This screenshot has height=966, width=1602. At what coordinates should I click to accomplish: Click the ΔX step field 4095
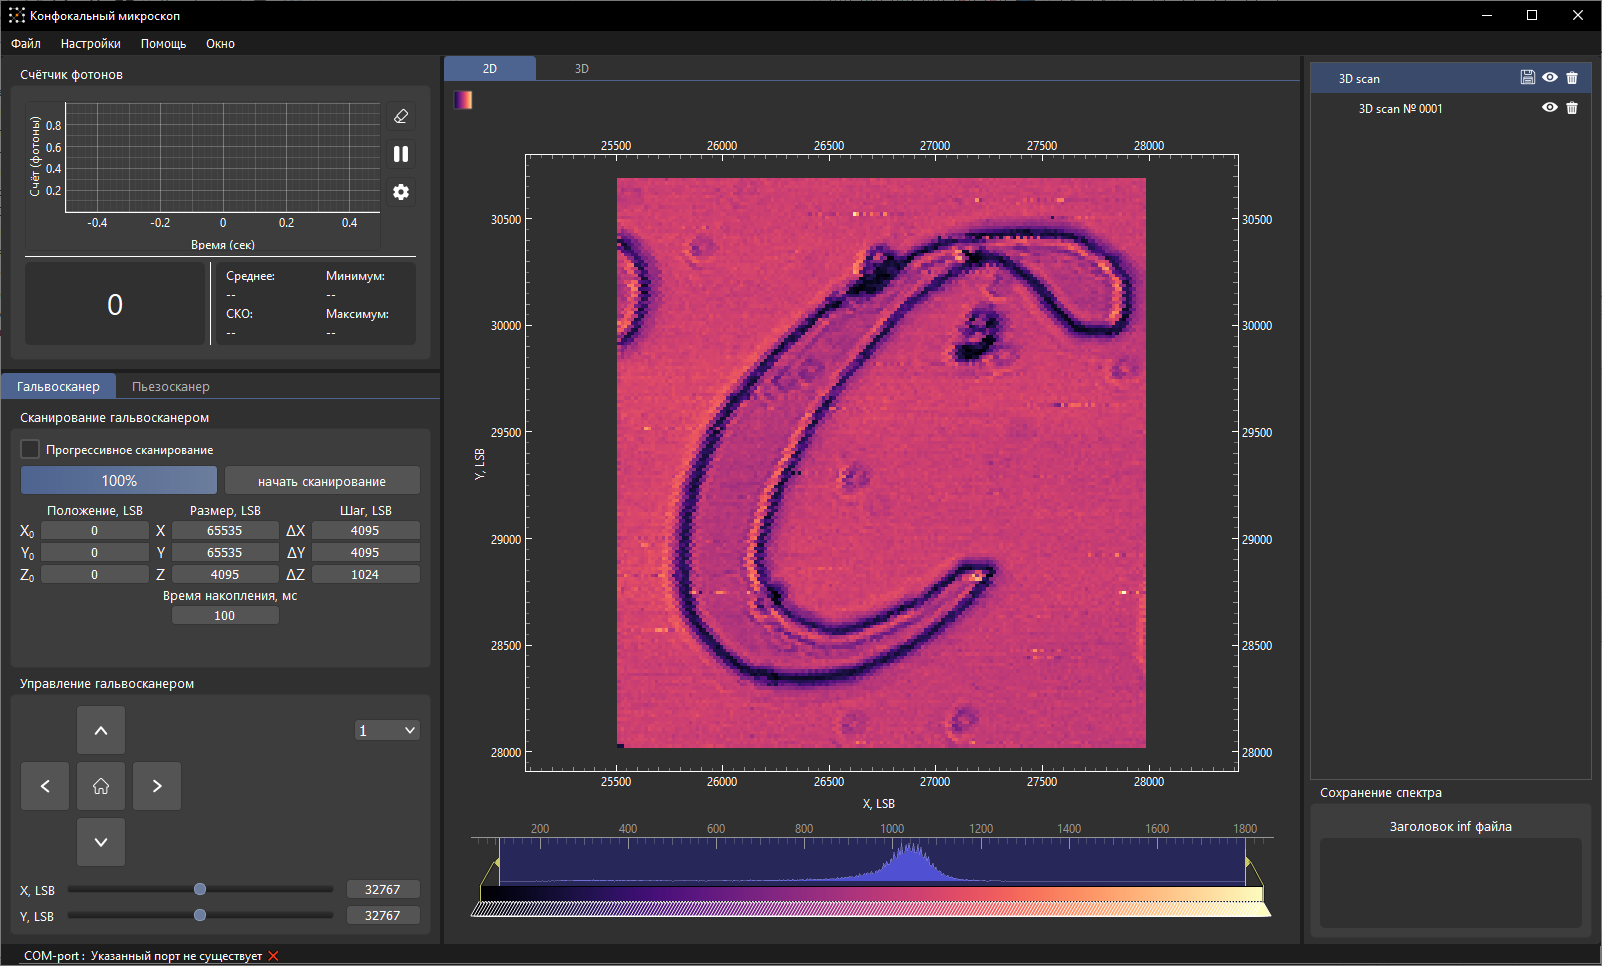coord(365,531)
